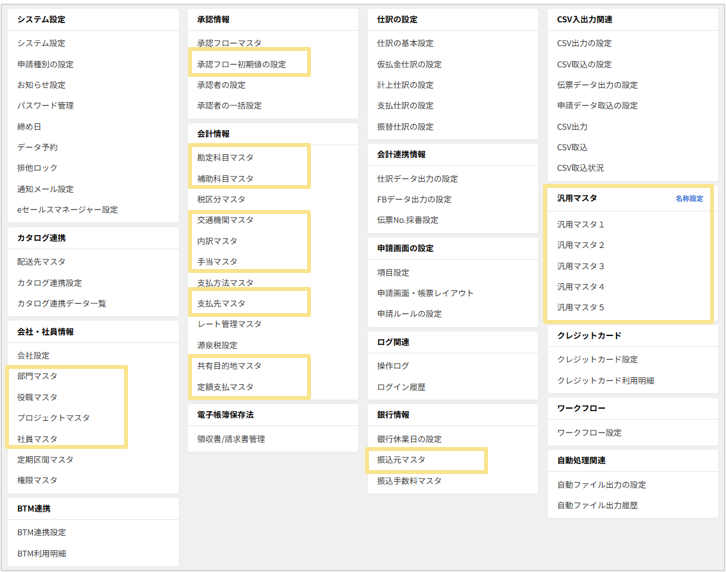
Task: Open ワークフロー設定
Action: click(589, 433)
